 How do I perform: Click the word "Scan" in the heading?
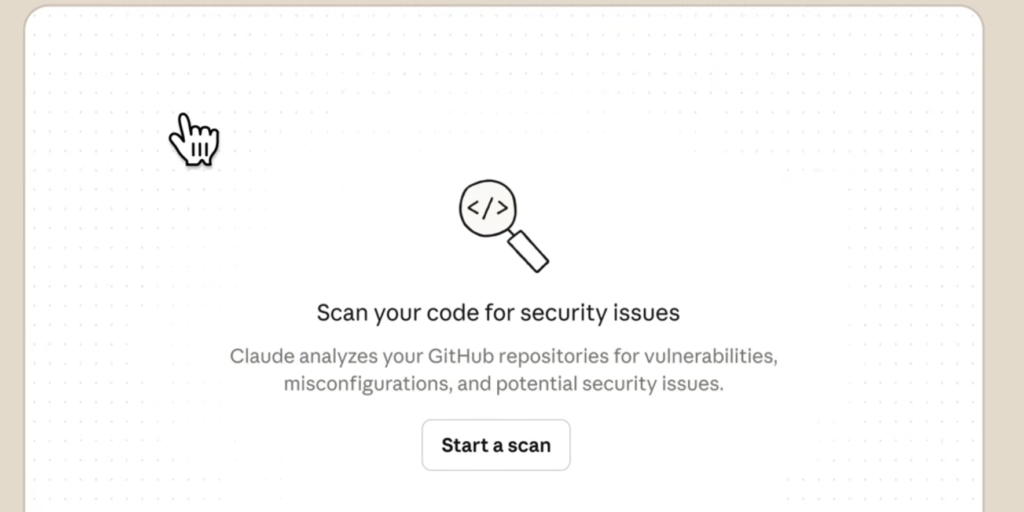click(x=343, y=313)
